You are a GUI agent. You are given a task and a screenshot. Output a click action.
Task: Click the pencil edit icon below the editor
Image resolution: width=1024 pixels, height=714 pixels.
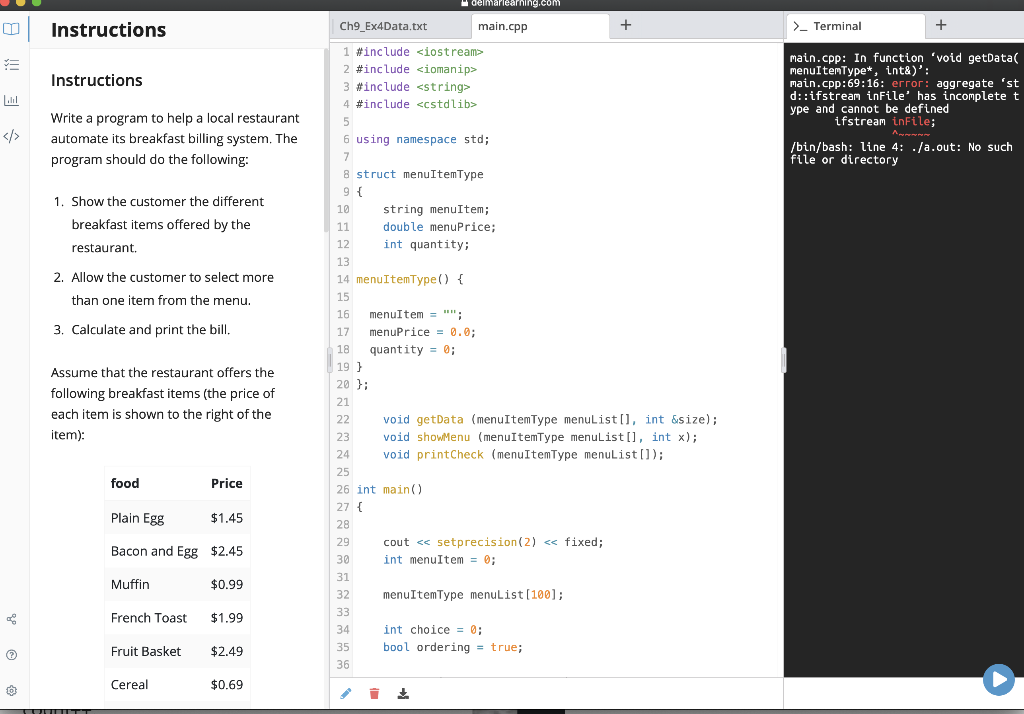point(345,692)
